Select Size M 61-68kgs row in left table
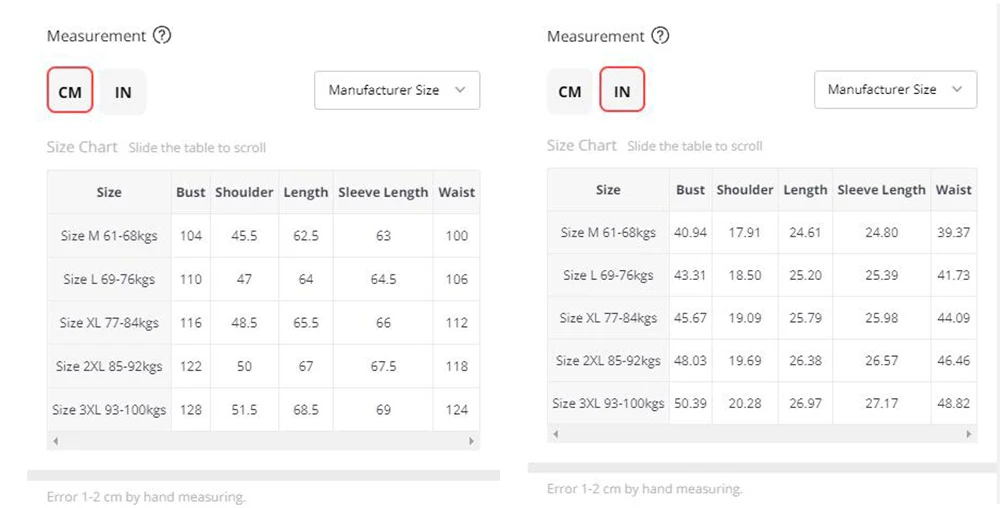Screen dimensions: 1000x508 point(109,236)
